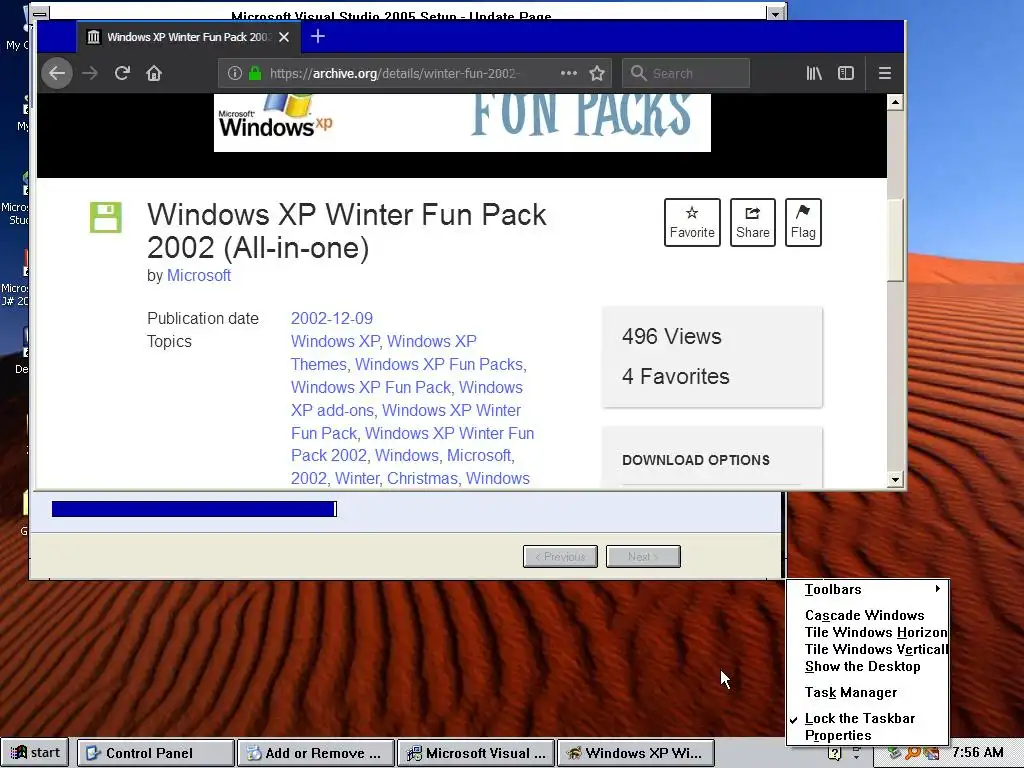Click the Windows start button

click(36, 753)
